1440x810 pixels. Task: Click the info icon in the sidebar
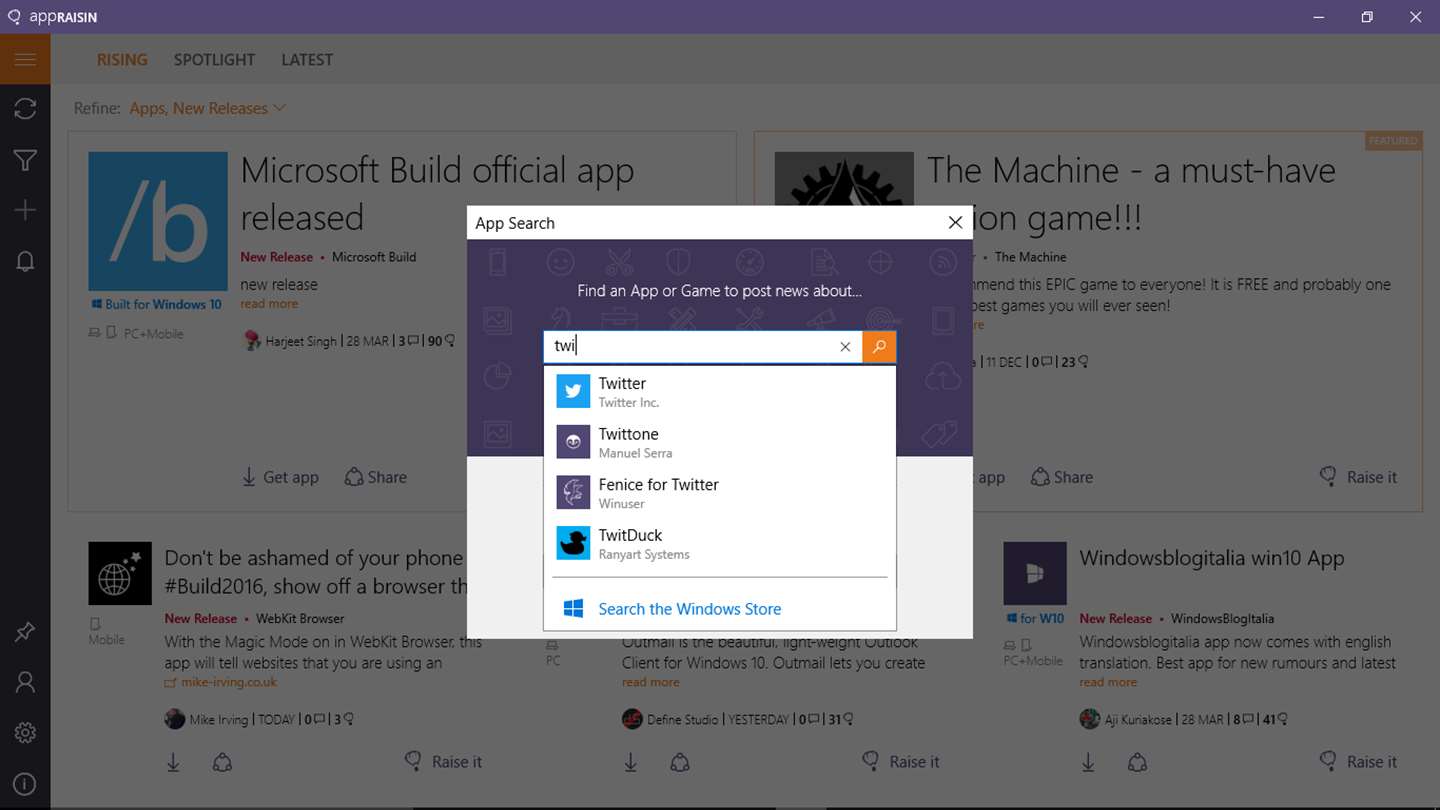[x=25, y=784]
